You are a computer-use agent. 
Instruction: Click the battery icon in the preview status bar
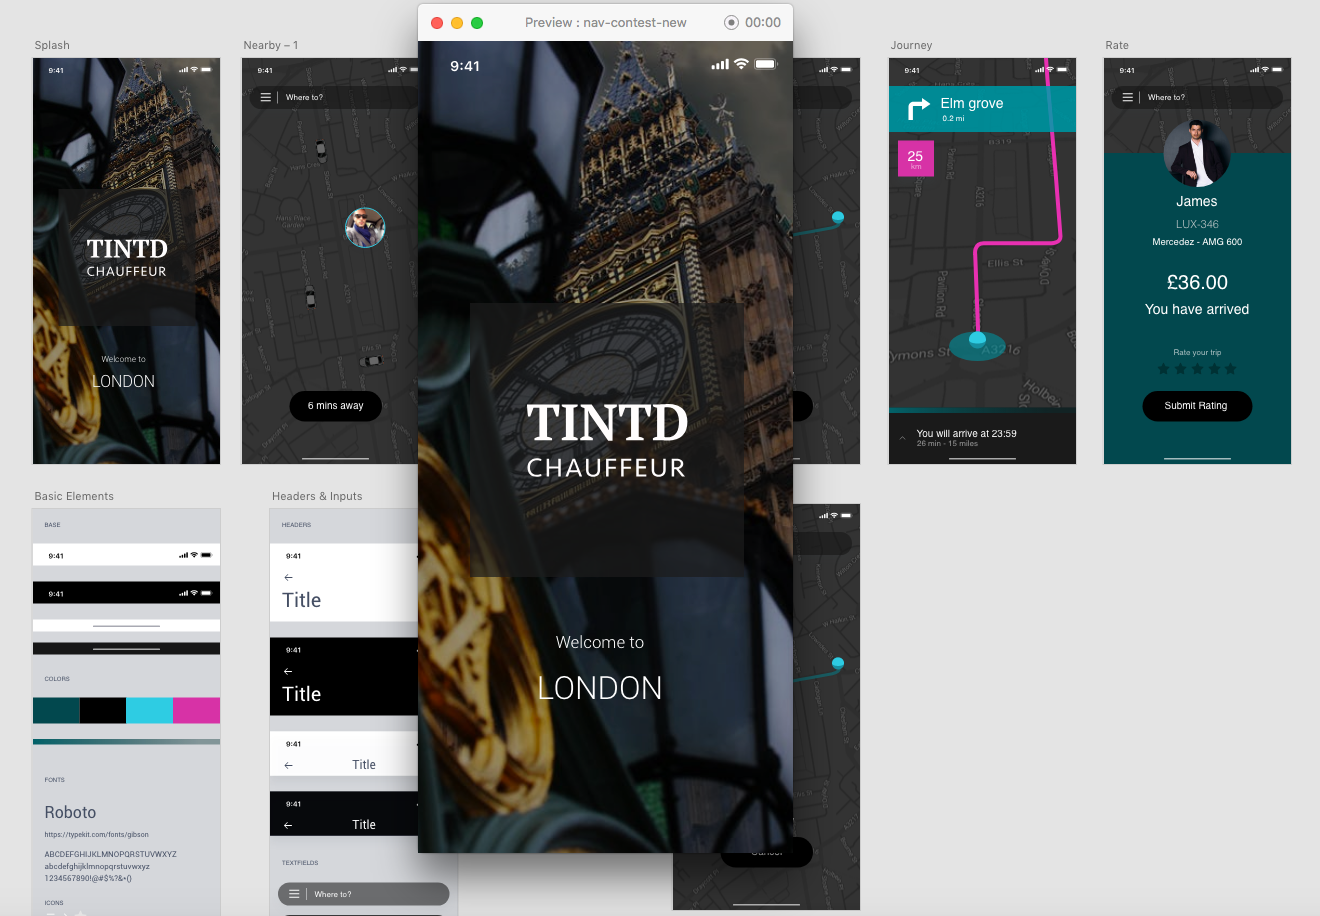[766, 64]
